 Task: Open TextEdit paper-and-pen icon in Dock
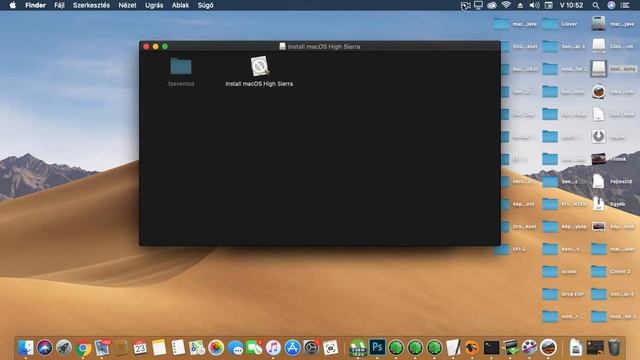point(453,347)
